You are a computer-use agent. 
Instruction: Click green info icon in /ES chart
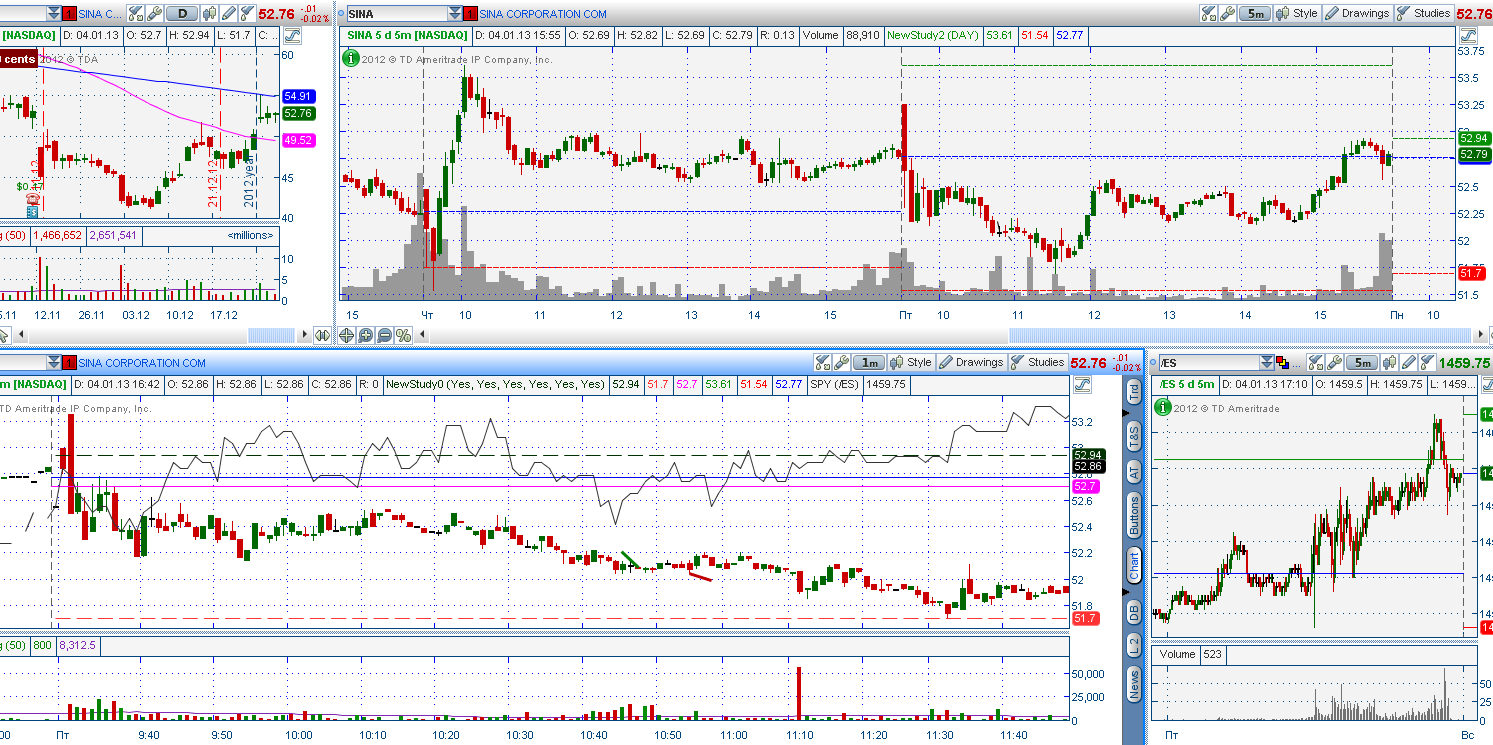1163,406
